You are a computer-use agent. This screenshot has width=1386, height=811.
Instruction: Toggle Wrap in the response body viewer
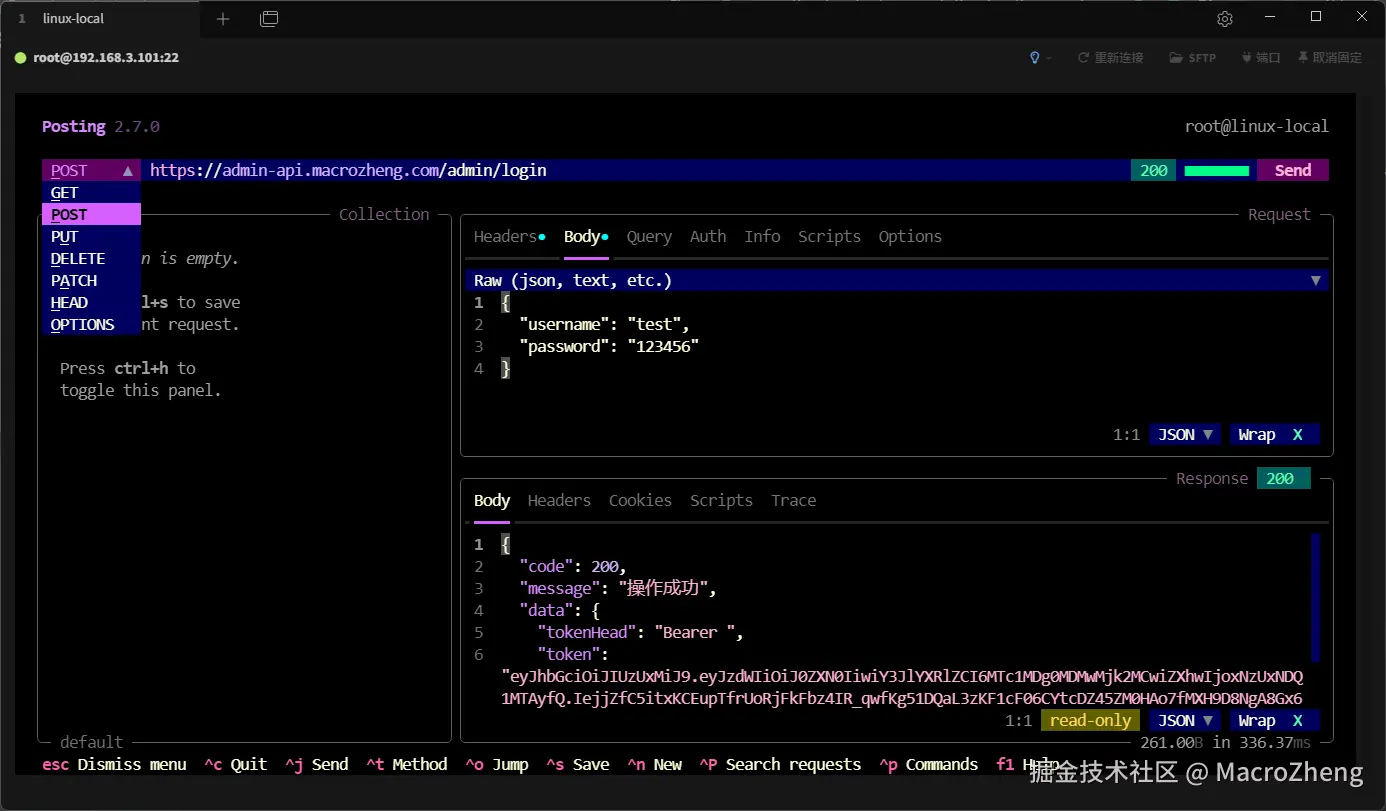(x=1274, y=721)
